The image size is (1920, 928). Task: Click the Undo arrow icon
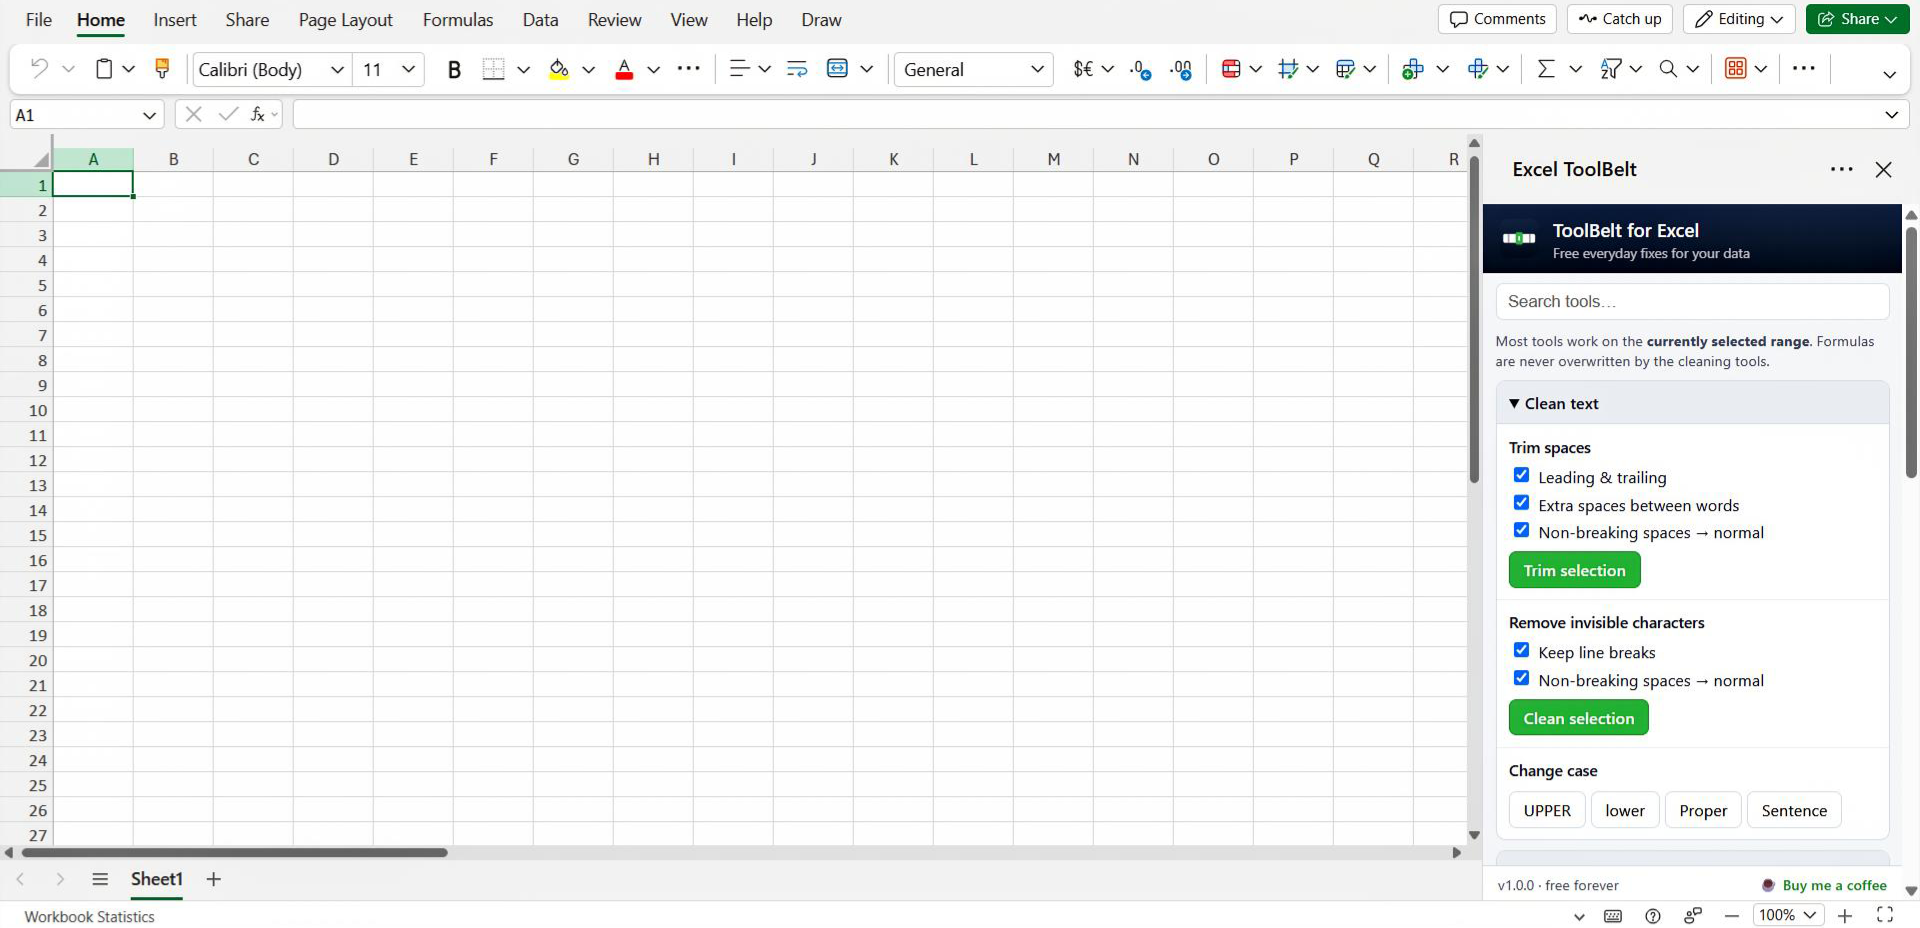coord(39,68)
